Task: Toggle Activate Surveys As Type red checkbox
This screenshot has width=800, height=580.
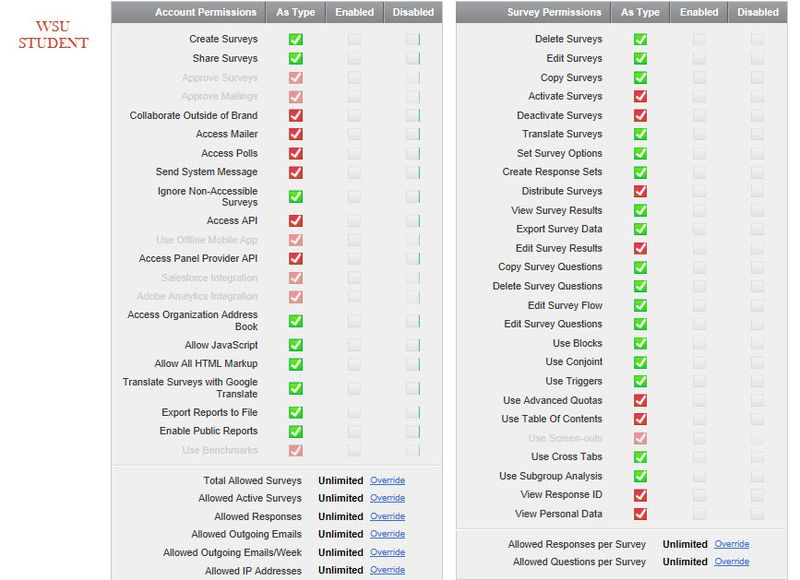Action: pos(640,97)
